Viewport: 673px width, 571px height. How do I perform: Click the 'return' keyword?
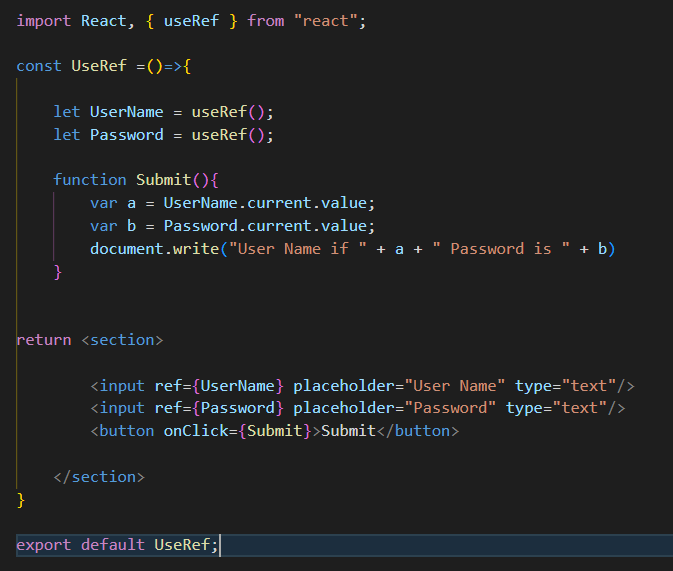pos(44,340)
